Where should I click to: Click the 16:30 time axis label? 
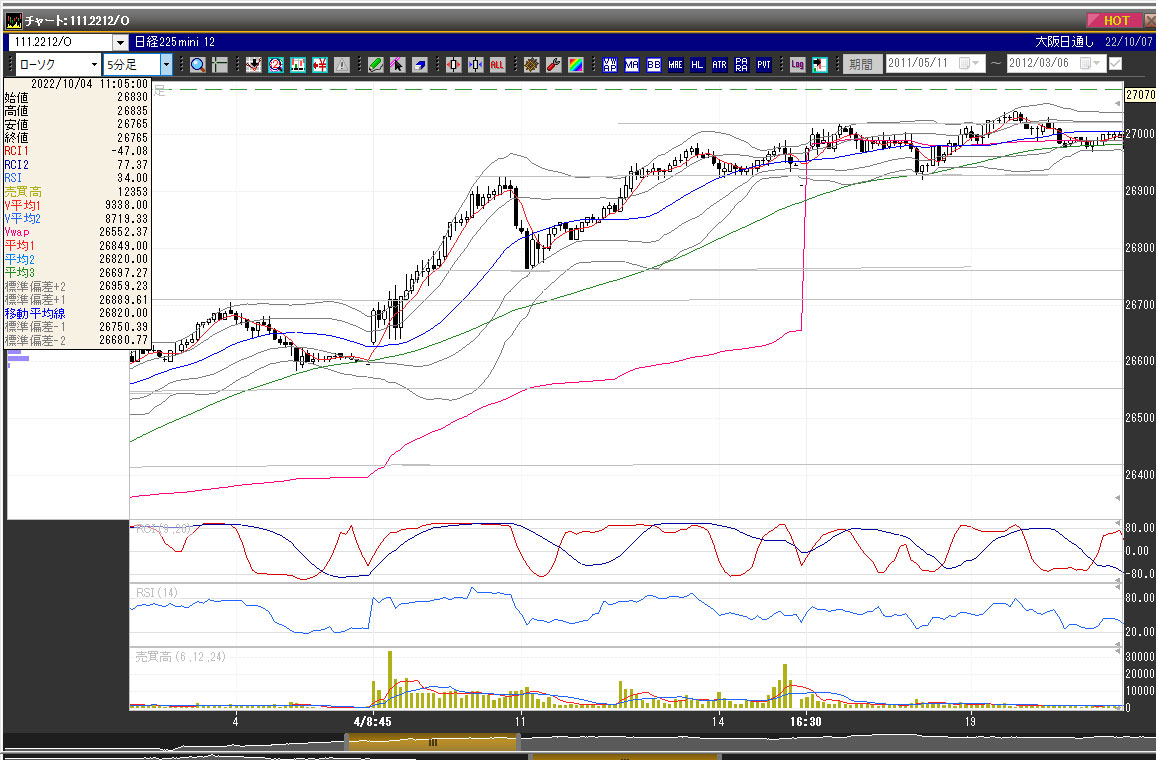click(x=806, y=722)
